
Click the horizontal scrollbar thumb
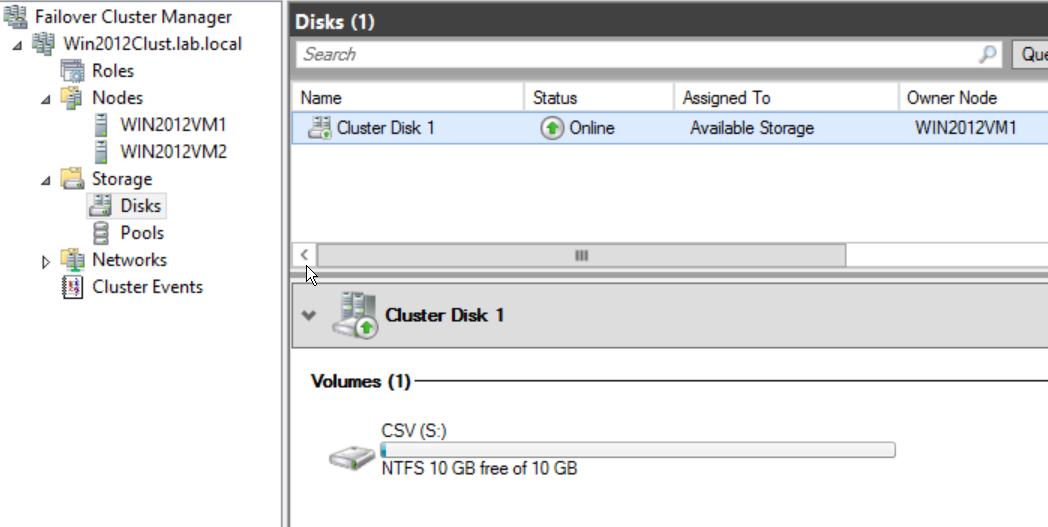click(x=581, y=255)
